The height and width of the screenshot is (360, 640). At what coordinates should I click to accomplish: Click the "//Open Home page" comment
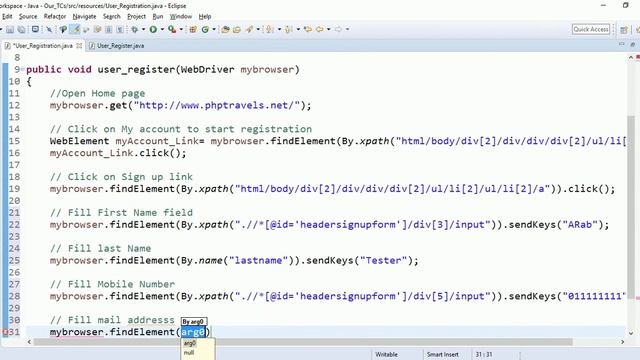coord(98,93)
